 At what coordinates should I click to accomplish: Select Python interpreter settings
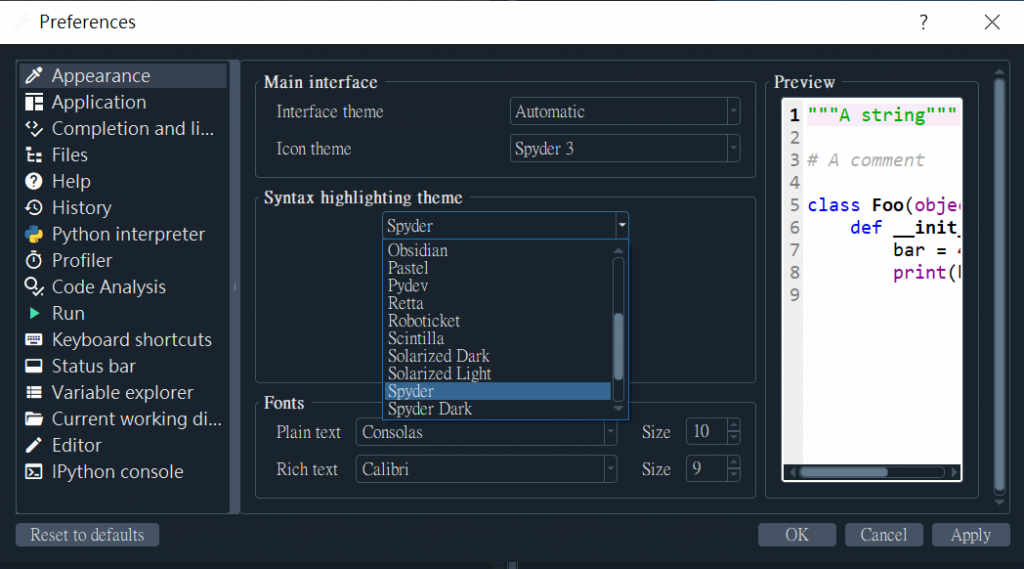(x=124, y=234)
